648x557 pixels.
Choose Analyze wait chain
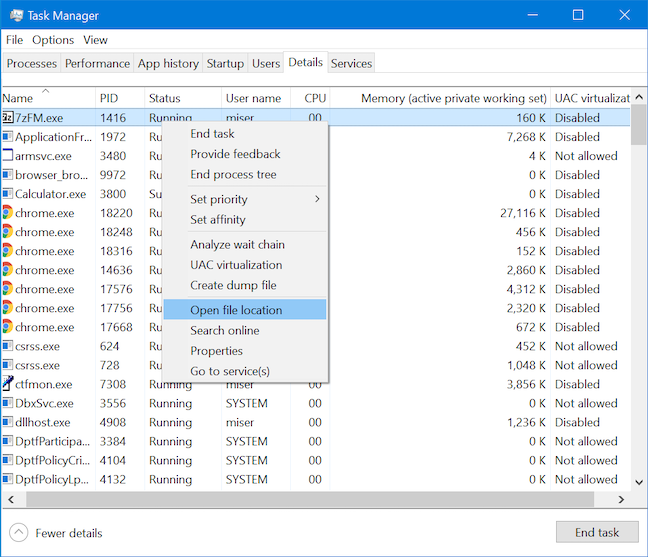(245, 245)
